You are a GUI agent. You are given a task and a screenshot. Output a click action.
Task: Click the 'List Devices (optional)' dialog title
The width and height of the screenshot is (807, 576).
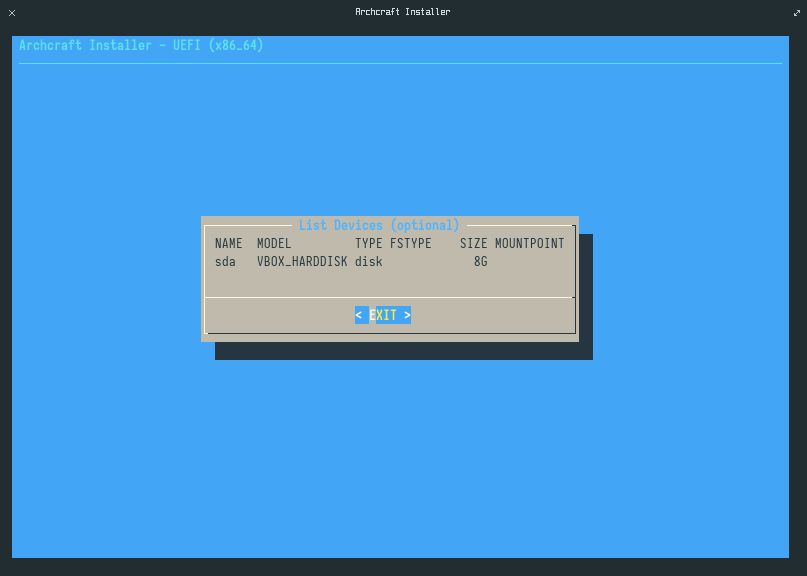[379, 225]
